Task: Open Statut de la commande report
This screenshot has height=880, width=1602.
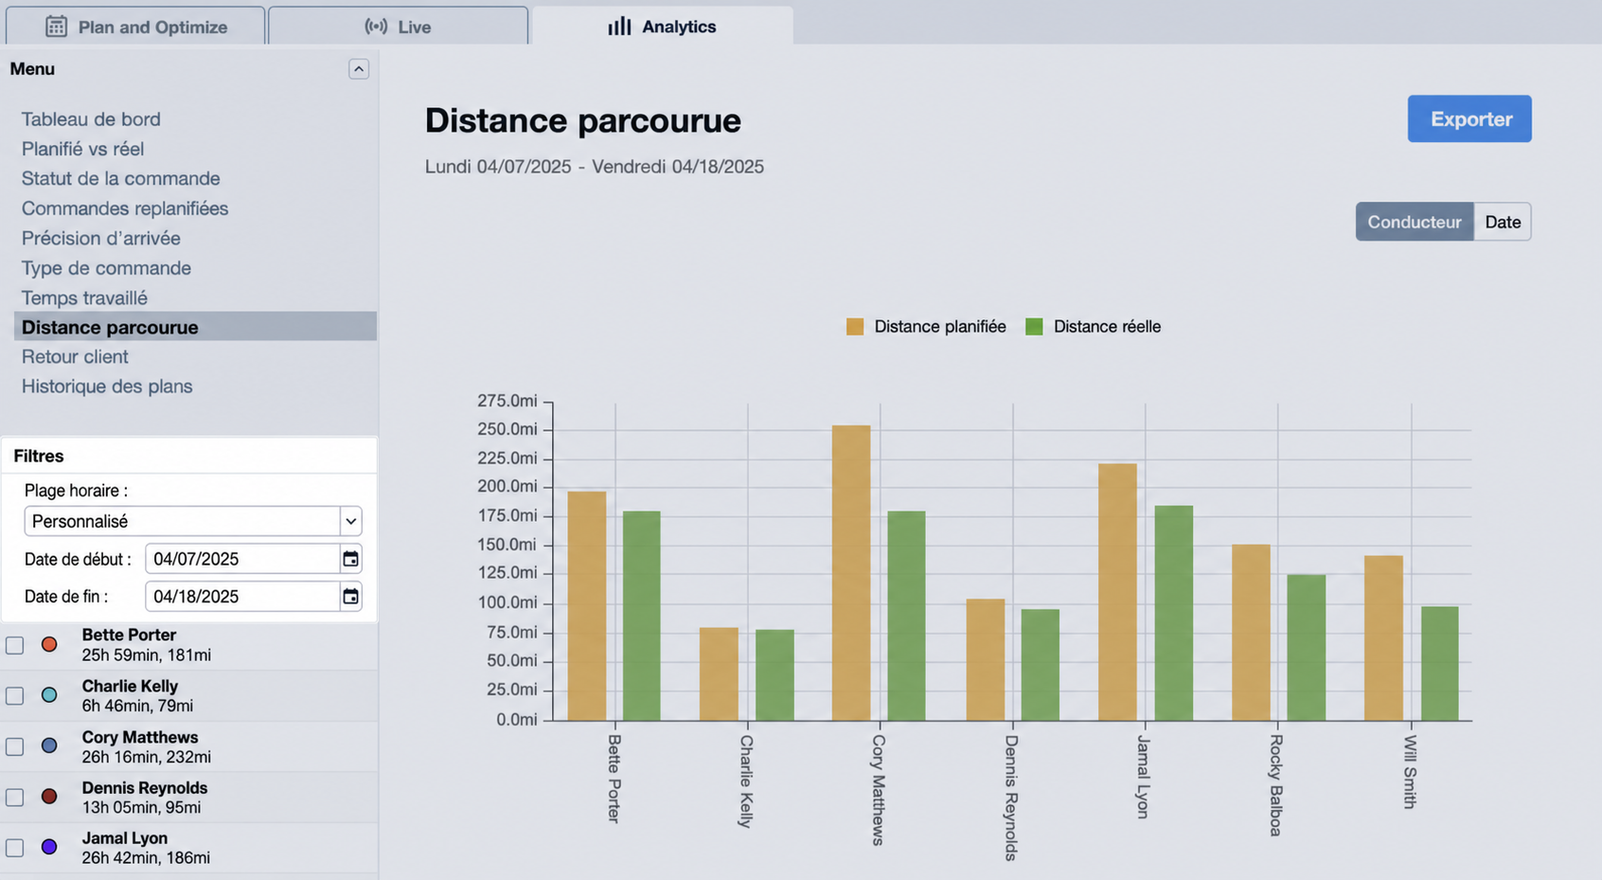Action: (121, 178)
